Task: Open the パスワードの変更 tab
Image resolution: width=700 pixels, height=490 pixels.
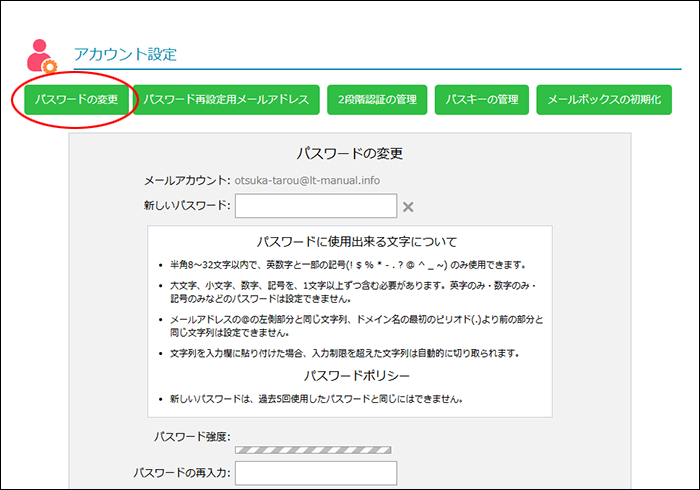Action: point(77,100)
